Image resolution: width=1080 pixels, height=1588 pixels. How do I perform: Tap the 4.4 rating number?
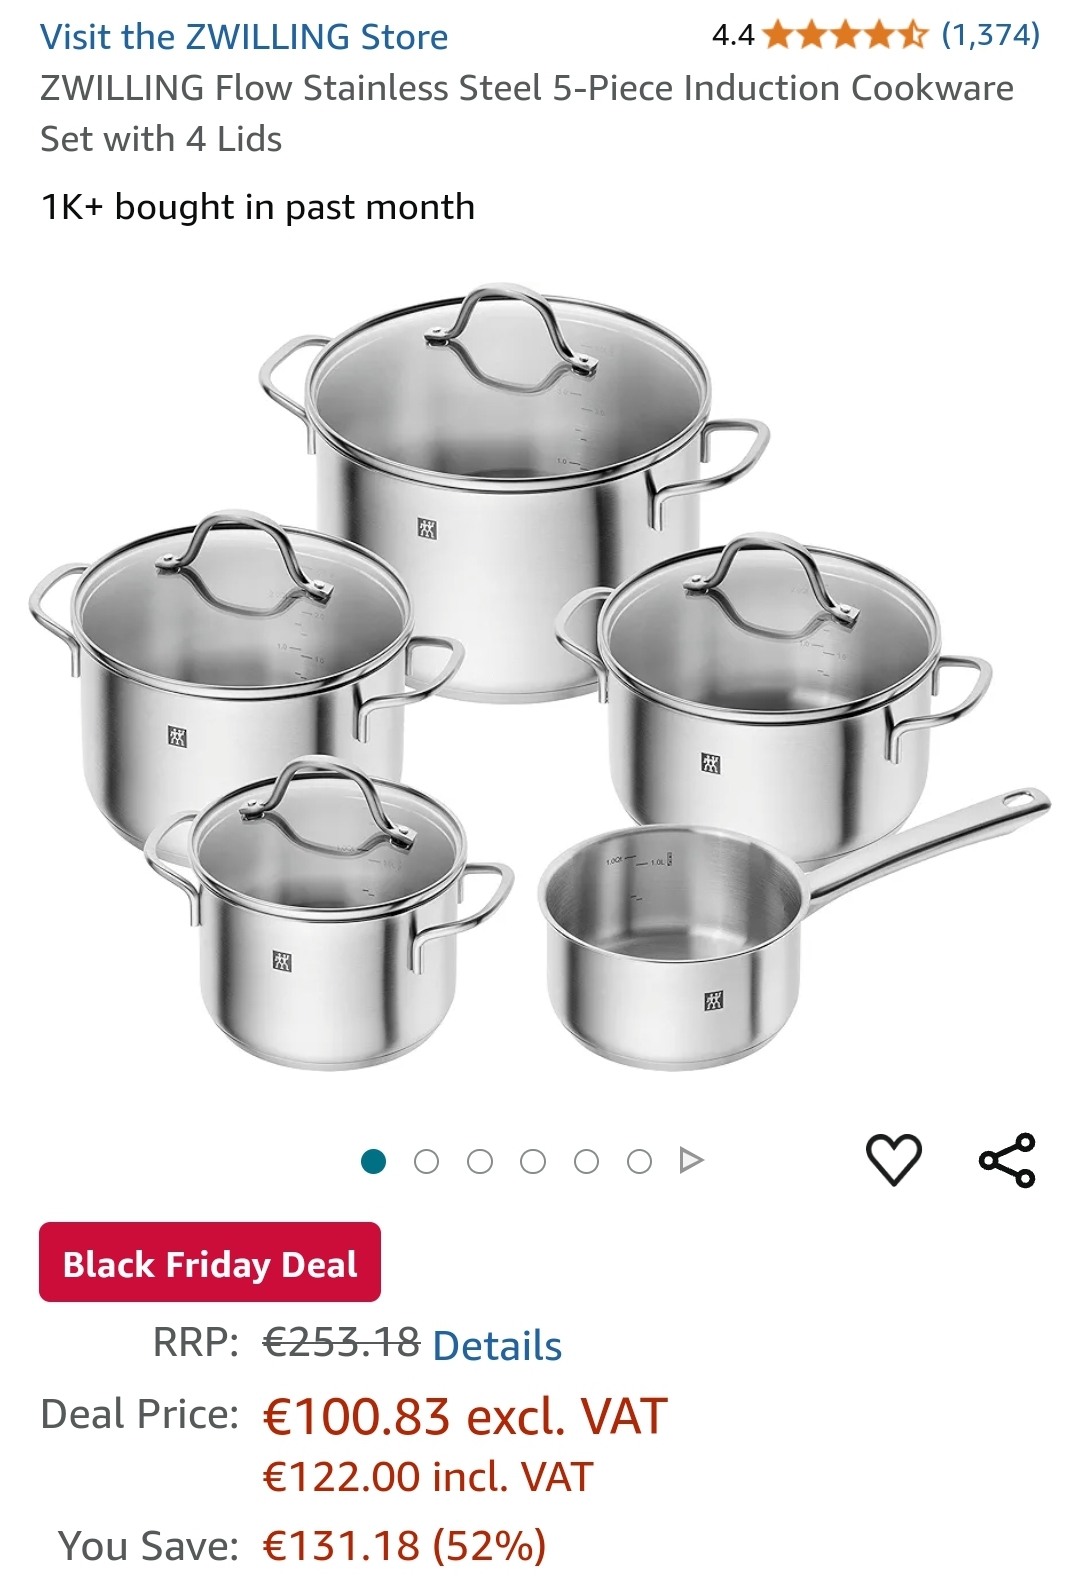click(x=732, y=36)
